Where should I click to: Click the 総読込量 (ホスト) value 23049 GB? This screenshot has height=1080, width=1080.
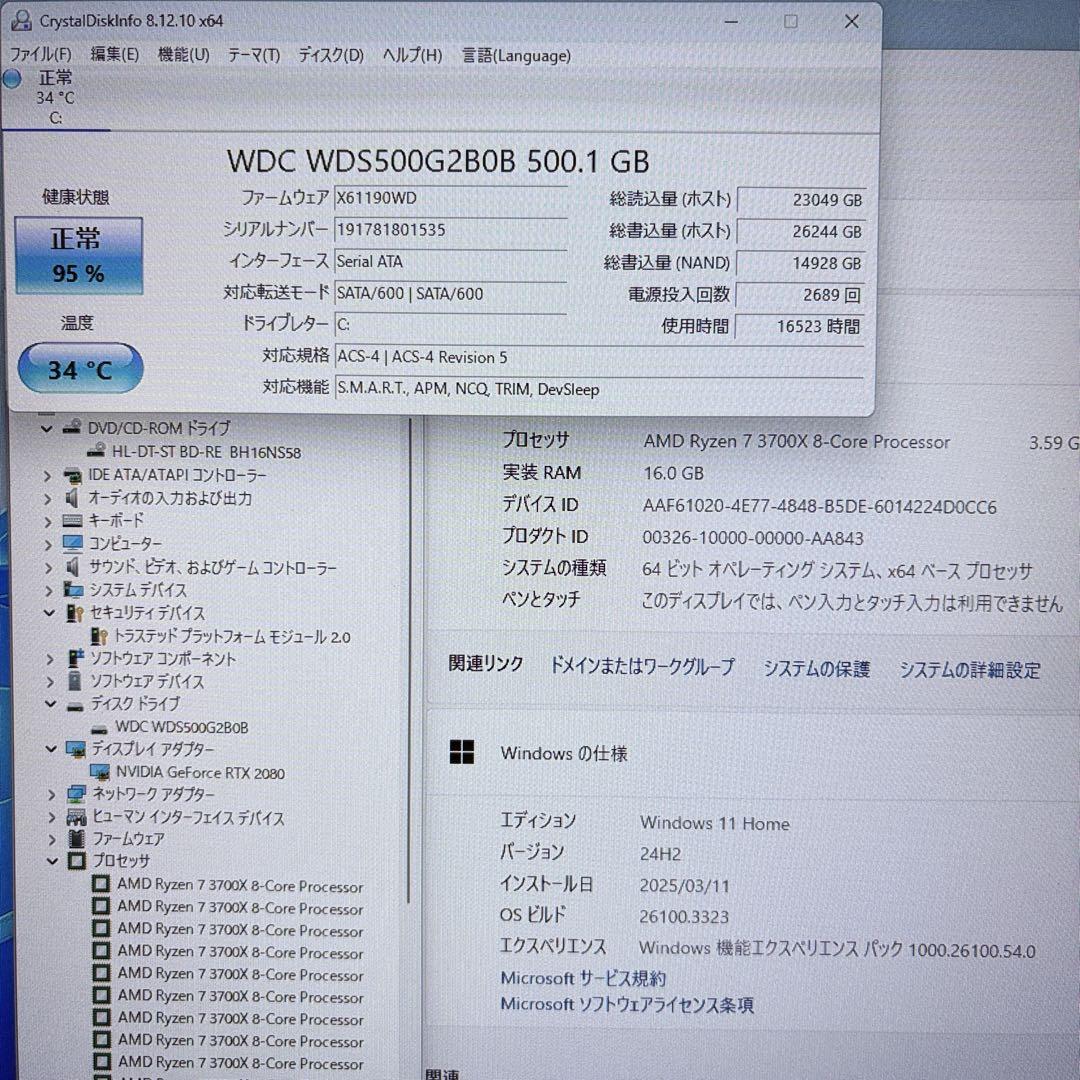(801, 200)
